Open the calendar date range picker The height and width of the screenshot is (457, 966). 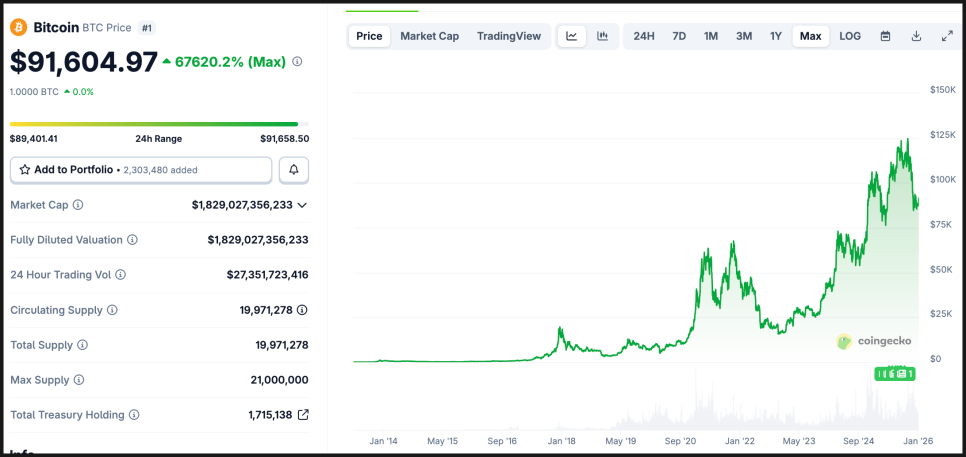[x=885, y=36]
